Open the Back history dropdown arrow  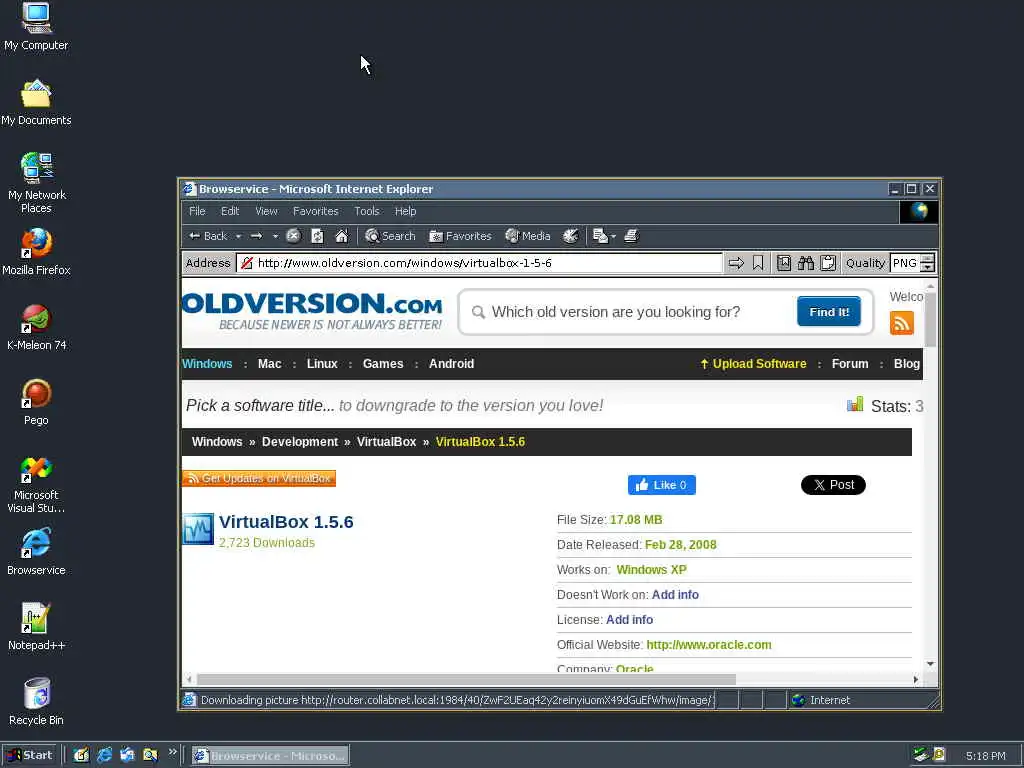pyautogui.click(x=238, y=236)
